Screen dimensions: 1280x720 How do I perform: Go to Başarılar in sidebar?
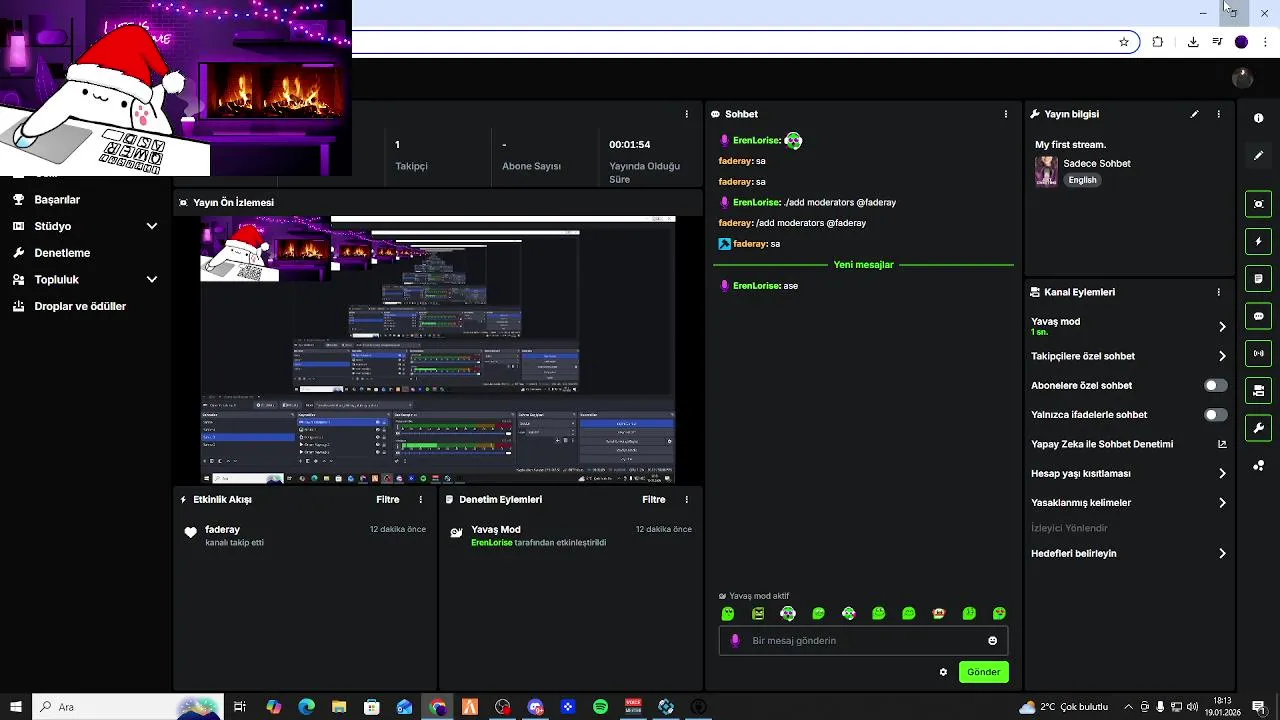[57, 200]
